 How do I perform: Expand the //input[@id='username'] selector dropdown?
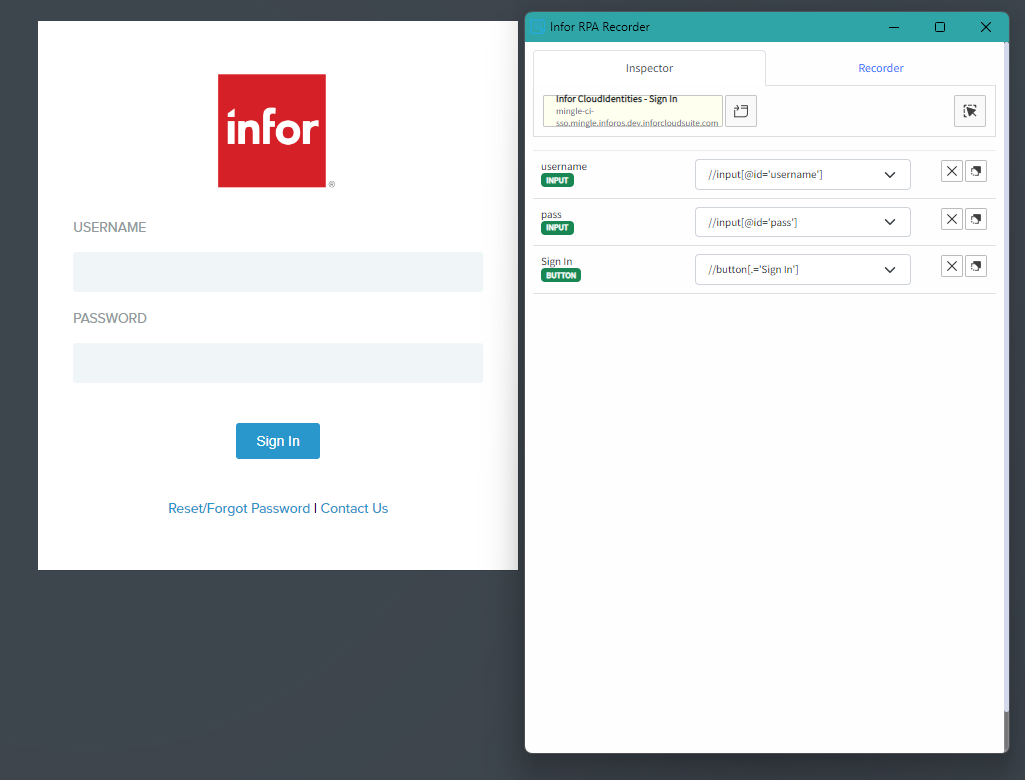[x=890, y=175]
